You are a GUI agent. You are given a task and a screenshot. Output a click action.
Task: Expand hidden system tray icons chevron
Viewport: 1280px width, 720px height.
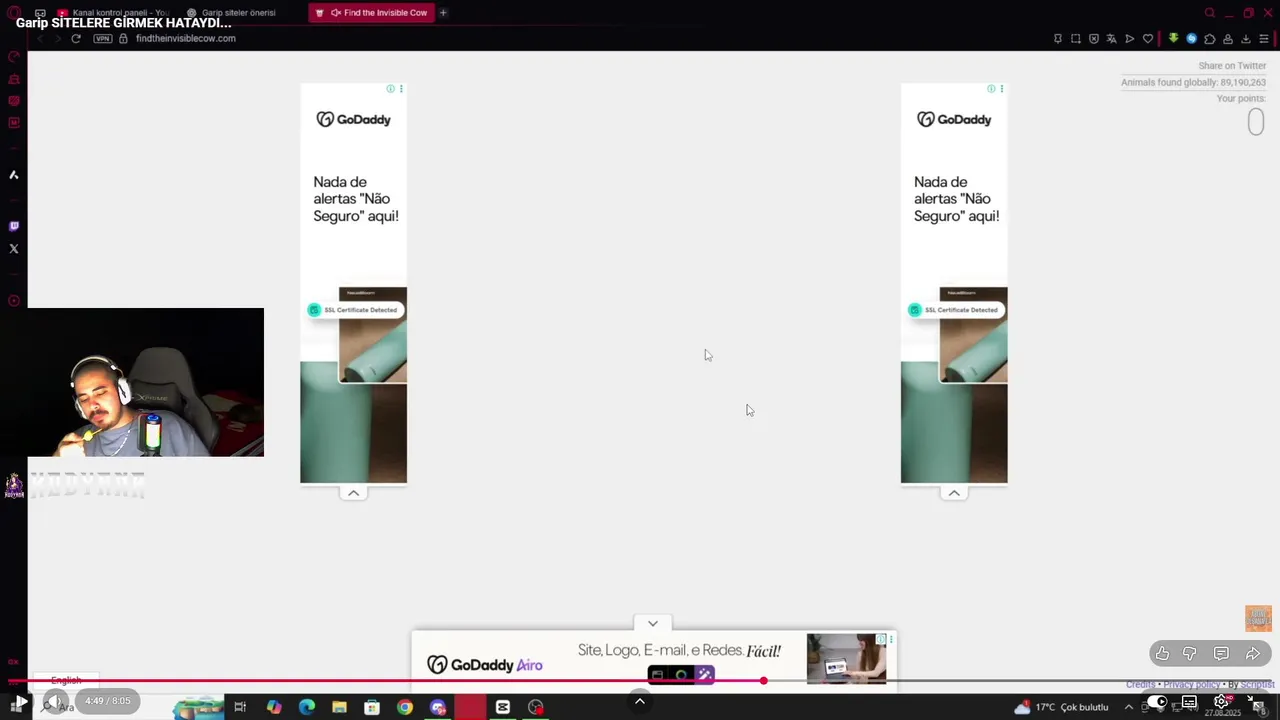click(1129, 707)
